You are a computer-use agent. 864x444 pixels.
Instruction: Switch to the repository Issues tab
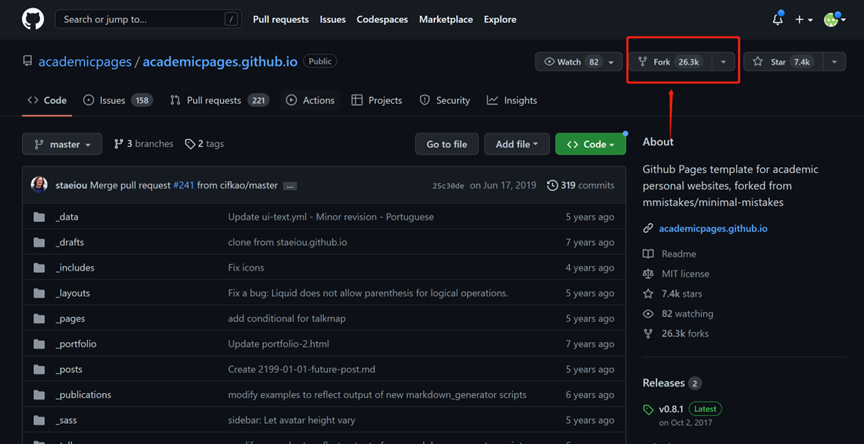click(118, 100)
